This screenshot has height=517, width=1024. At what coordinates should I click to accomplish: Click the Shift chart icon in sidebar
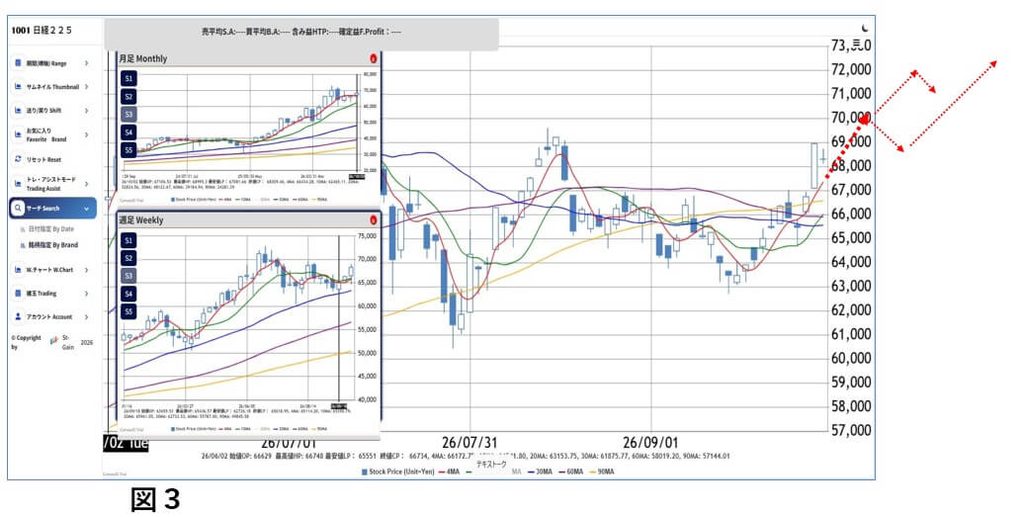[18, 110]
